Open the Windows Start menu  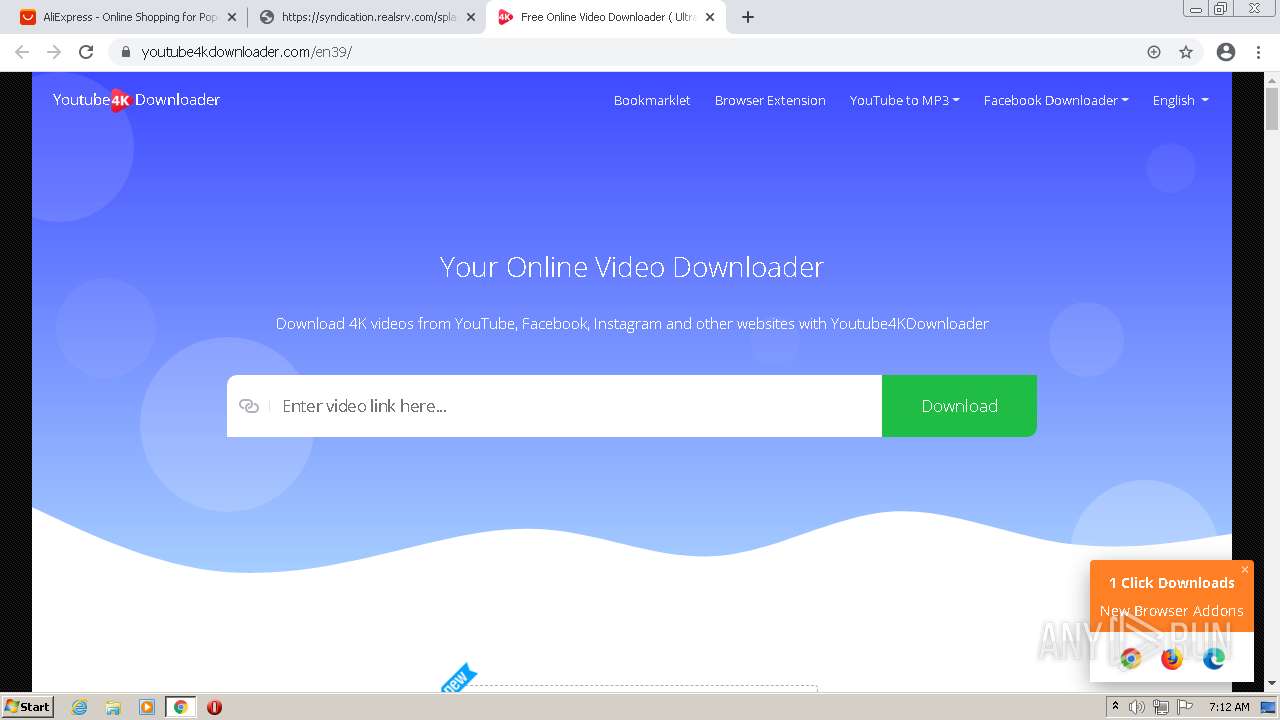coord(27,707)
